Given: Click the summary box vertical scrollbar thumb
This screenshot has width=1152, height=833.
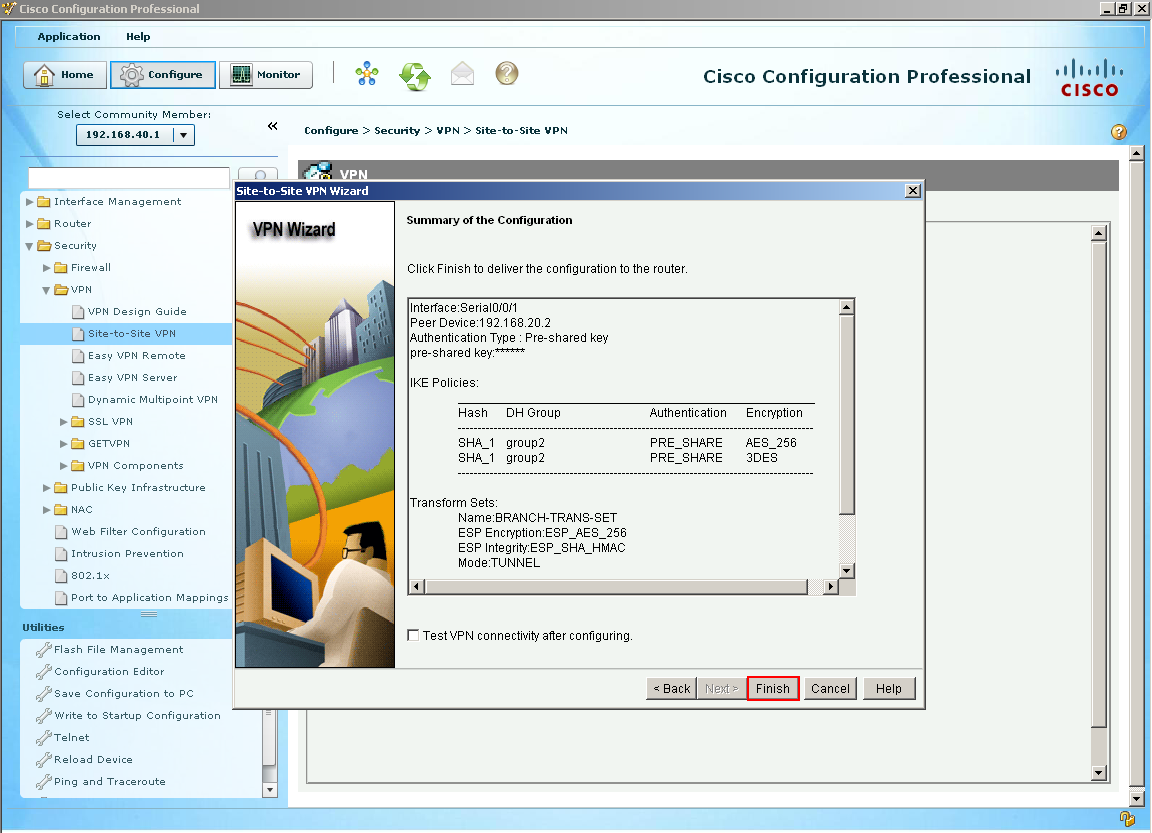Looking at the screenshot, I should (x=846, y=415).
